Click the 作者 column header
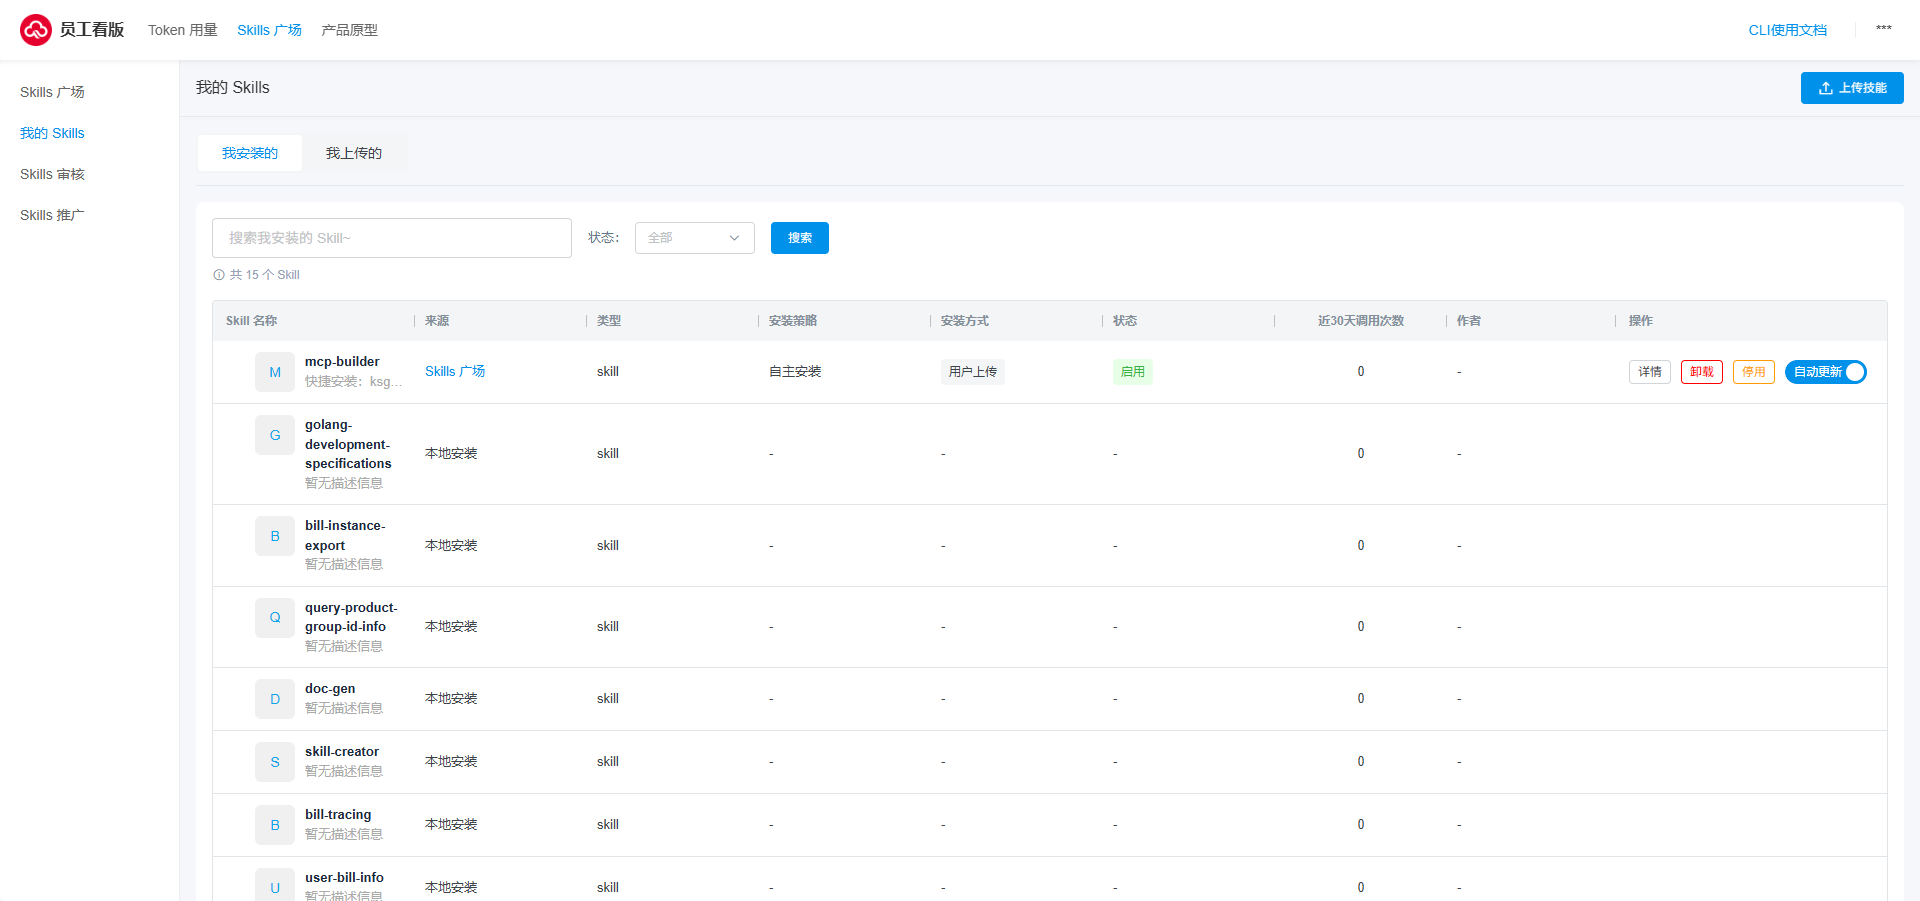1920x901 pixels. coord(1469,321)
